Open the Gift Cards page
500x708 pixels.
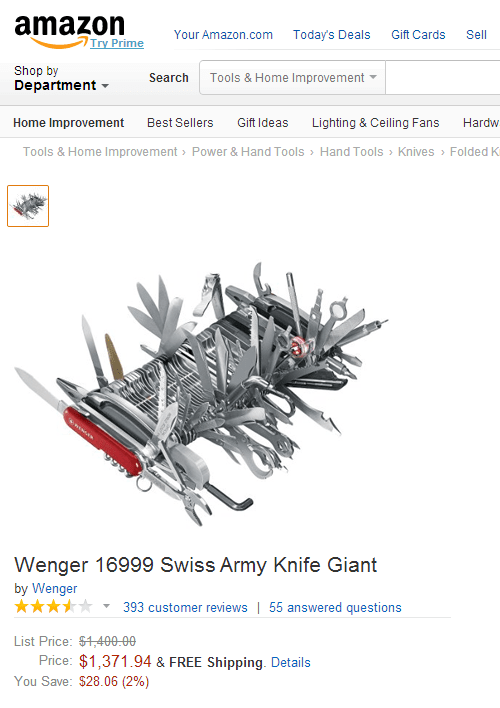pyautogui.click(x=418, y=35)
